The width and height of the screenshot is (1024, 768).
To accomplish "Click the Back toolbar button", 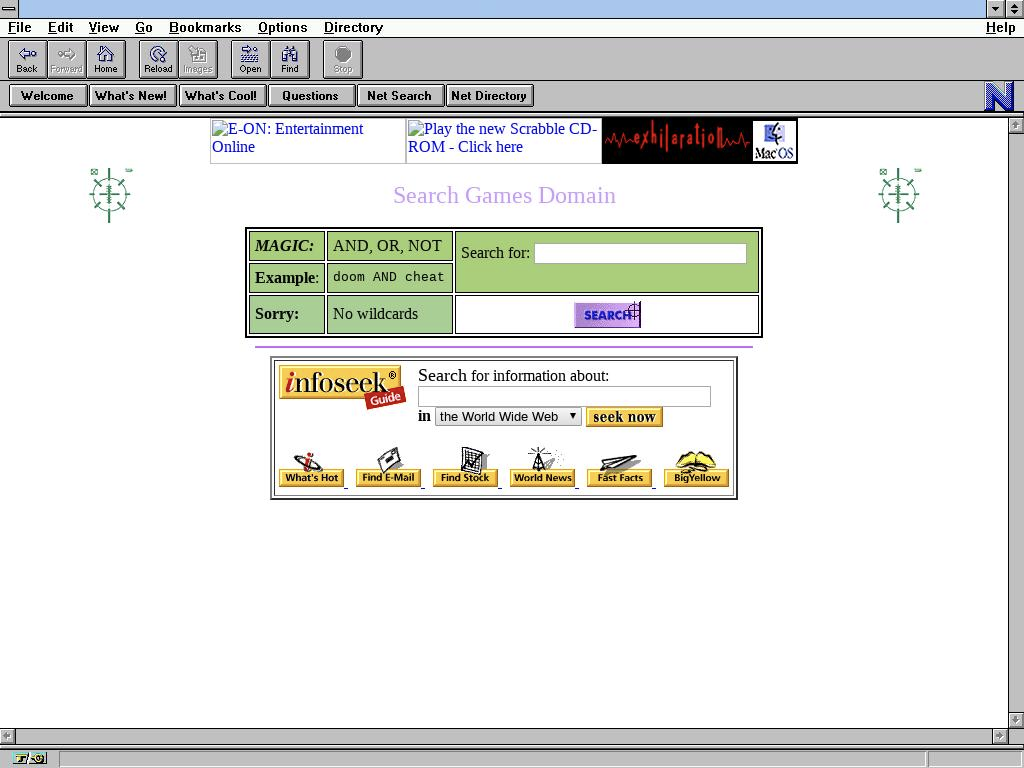I will point(27,59).
